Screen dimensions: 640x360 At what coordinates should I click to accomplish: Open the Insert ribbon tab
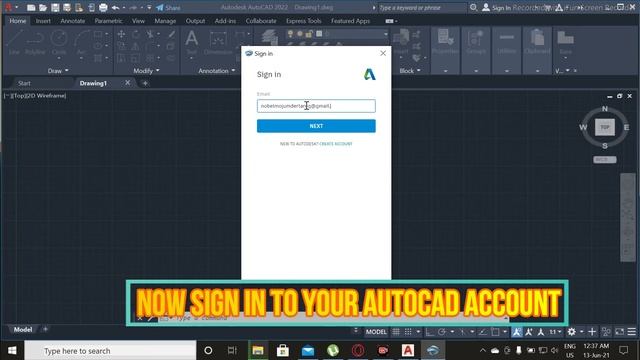(43, 21)
